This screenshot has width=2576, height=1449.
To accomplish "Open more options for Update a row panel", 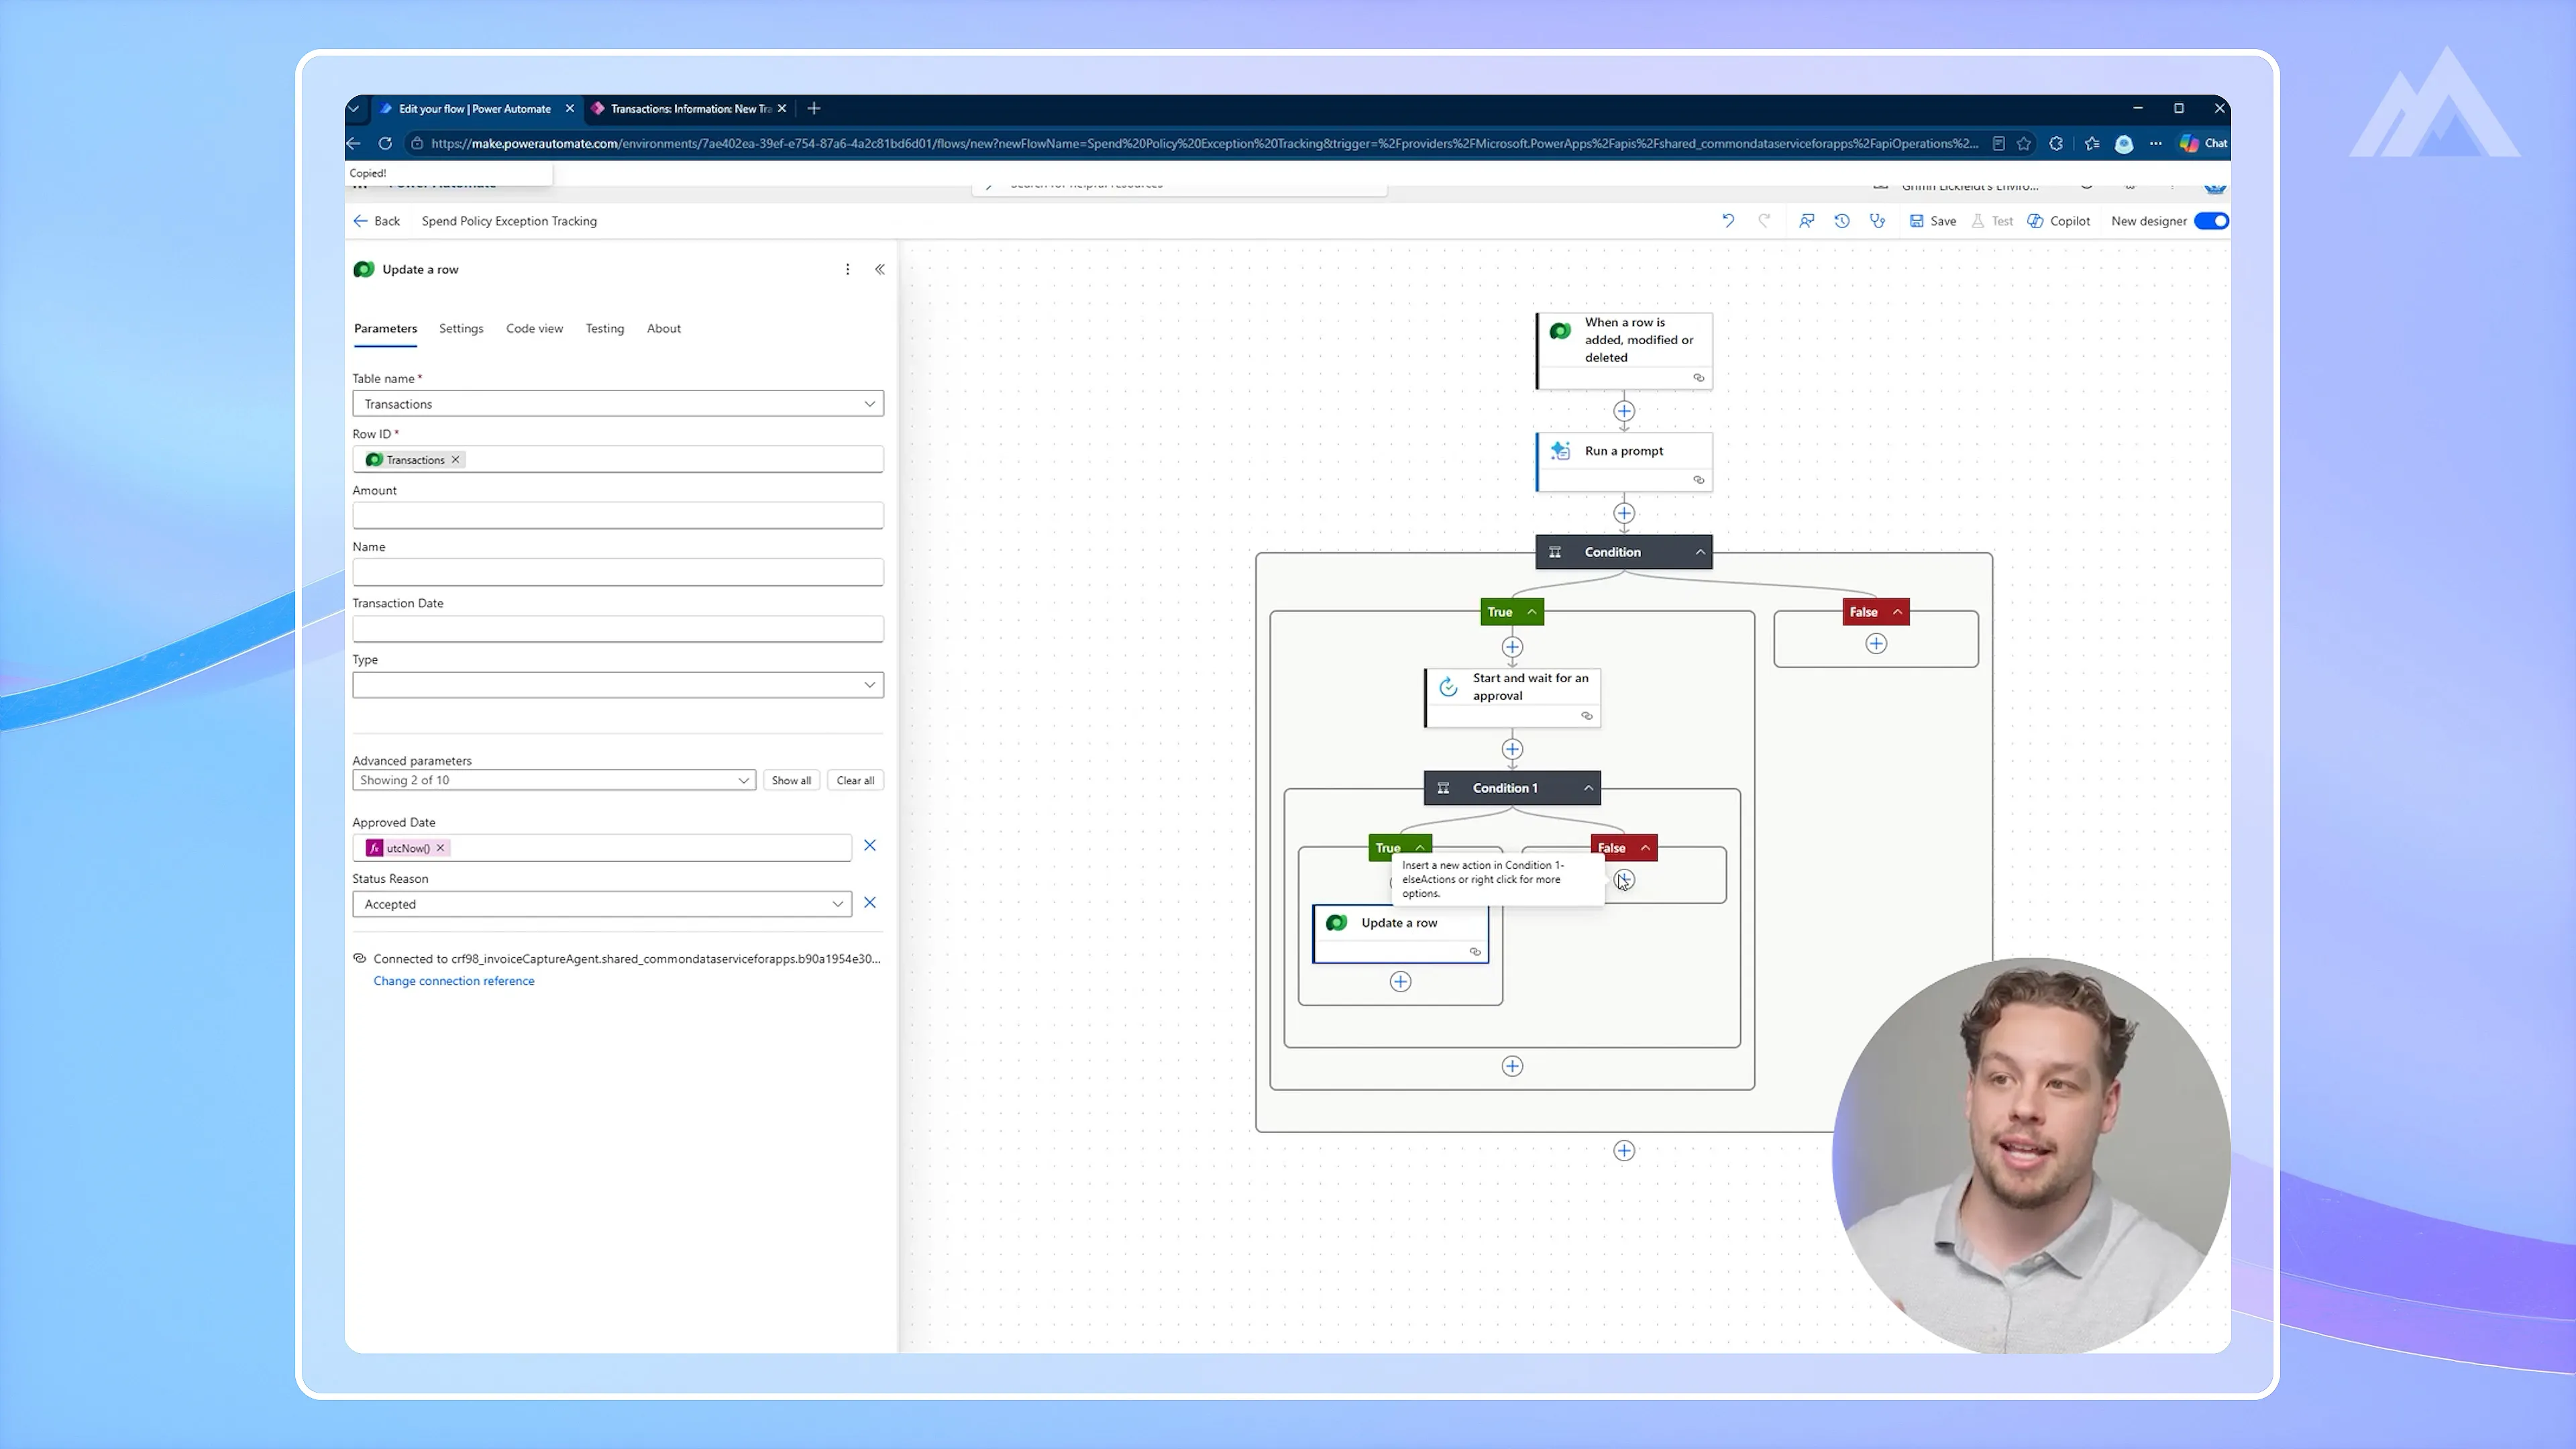I will tap(848, 269).
